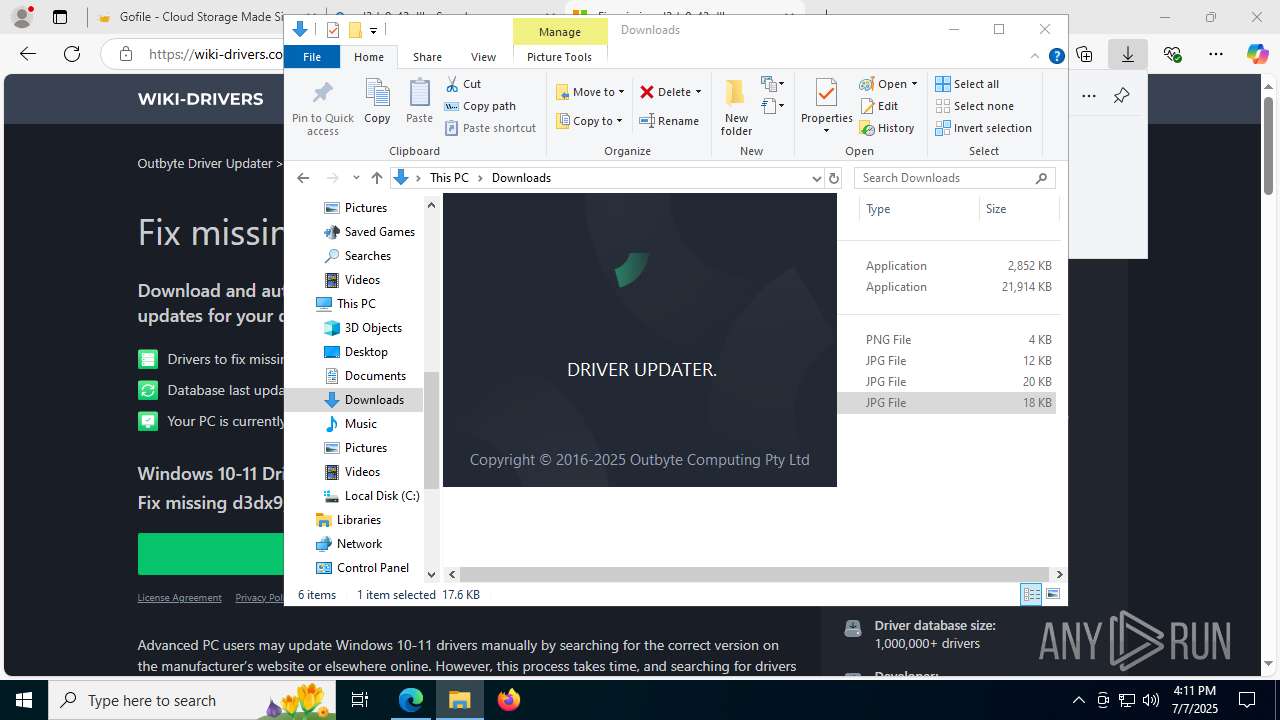
Task: Click the Cut scissors tool
Action: click(463, 84)
